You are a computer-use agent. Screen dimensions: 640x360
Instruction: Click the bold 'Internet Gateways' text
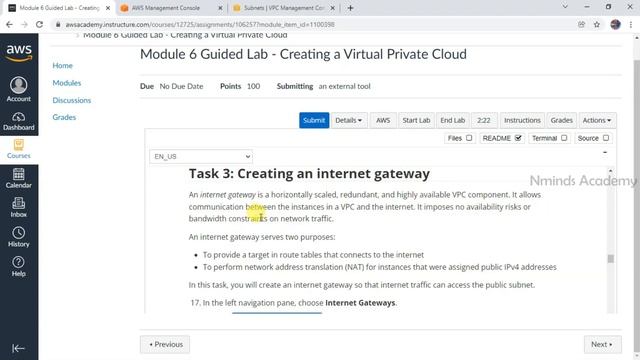[x=360, y=303]
